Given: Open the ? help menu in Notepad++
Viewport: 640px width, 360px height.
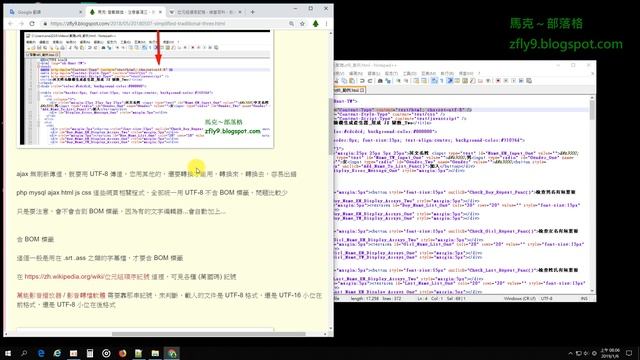Looking at the screenshot, I should [x=479, y=73].
